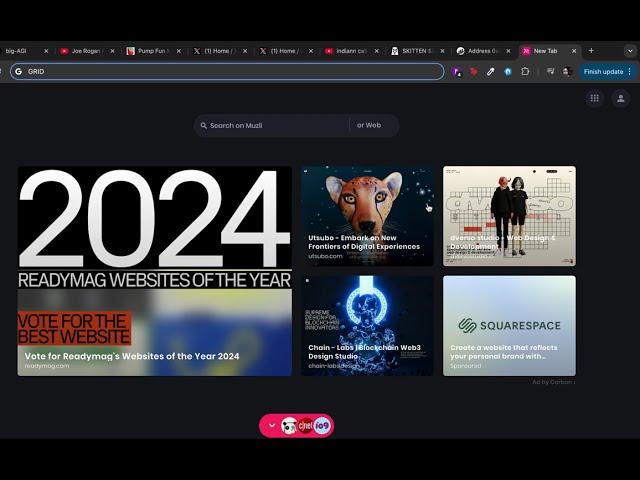Open a new browser tab with plus

[591, 51]
